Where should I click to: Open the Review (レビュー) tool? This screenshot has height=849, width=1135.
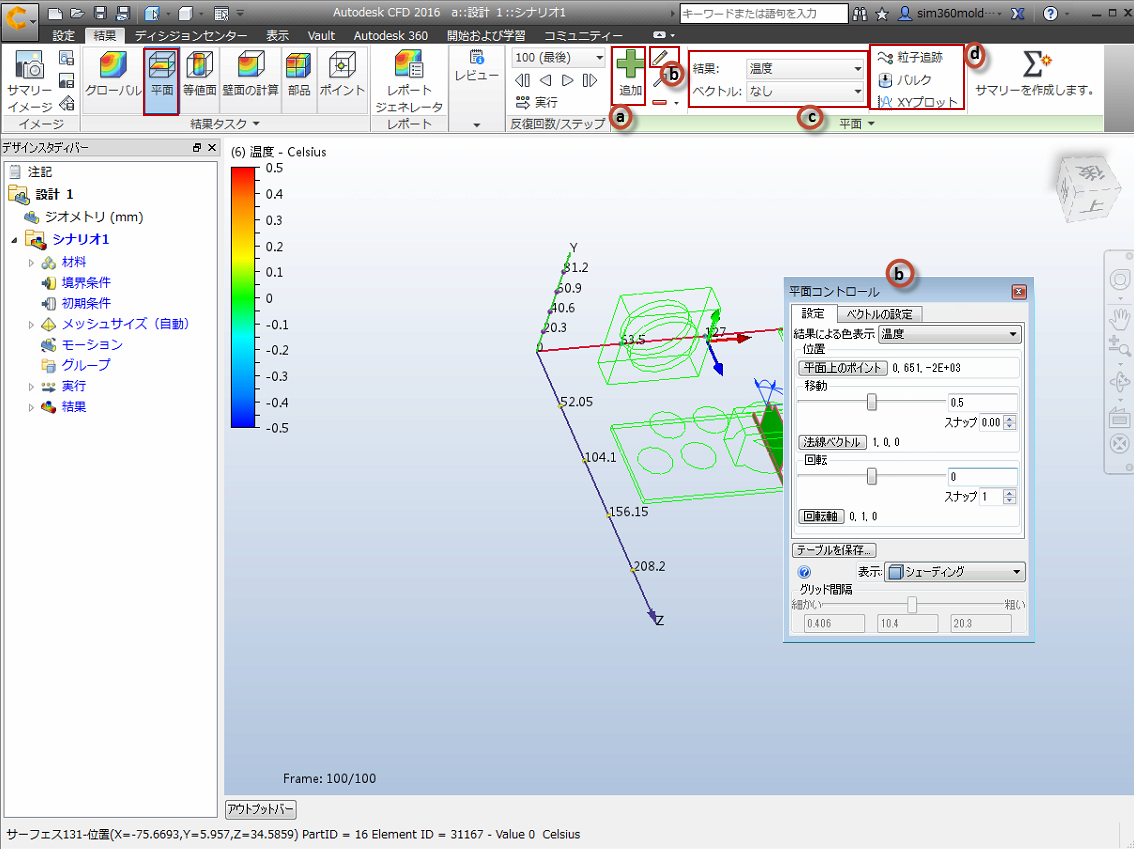point(476,67)
